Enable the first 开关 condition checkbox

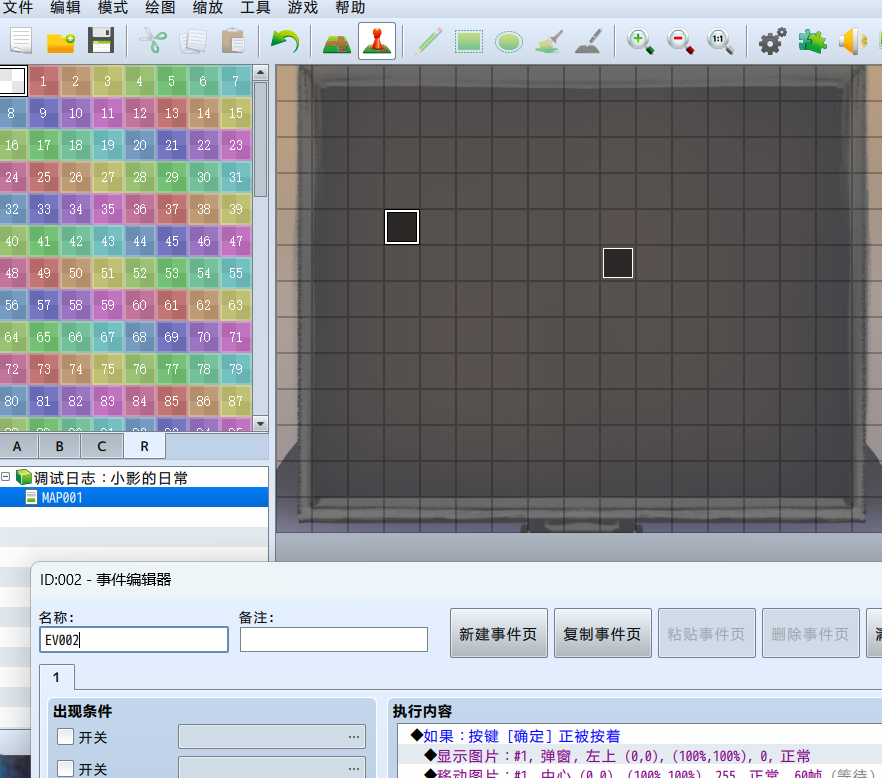[x=65, y=737]
